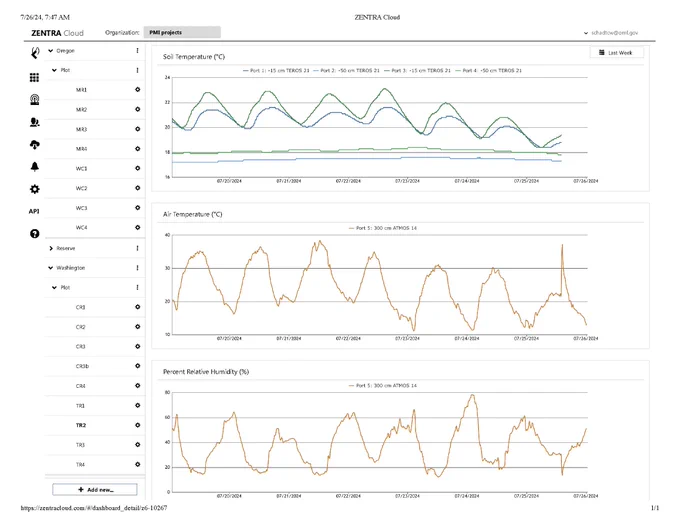The image size is (680, 525).
Task: Click the METER leaf logo icon in sidebar
Action: [35, 53]
